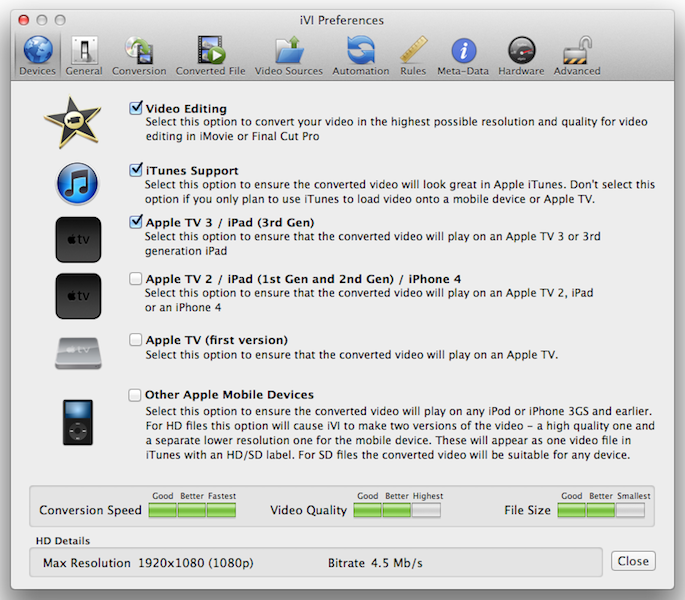
Task: Show the Meta-Data preferences
Action: click(x=464, y=54)
